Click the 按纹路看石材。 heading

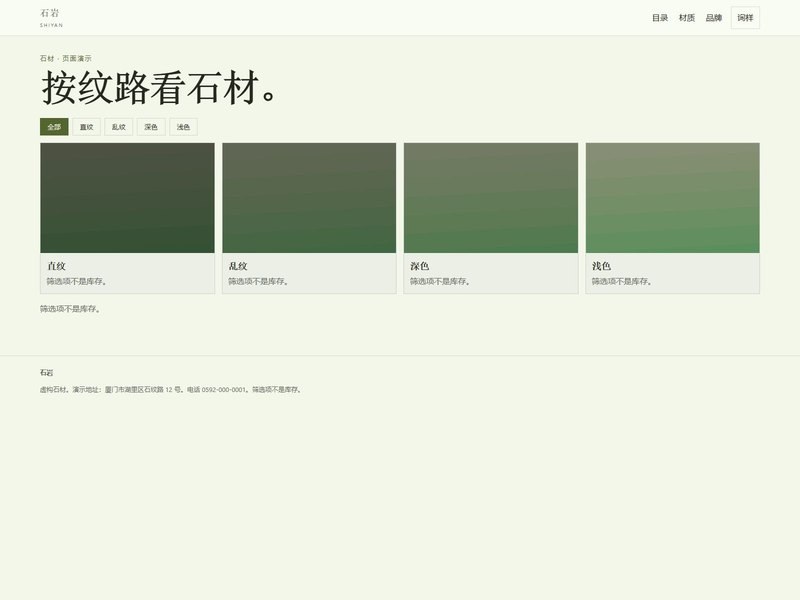point(160,88)
